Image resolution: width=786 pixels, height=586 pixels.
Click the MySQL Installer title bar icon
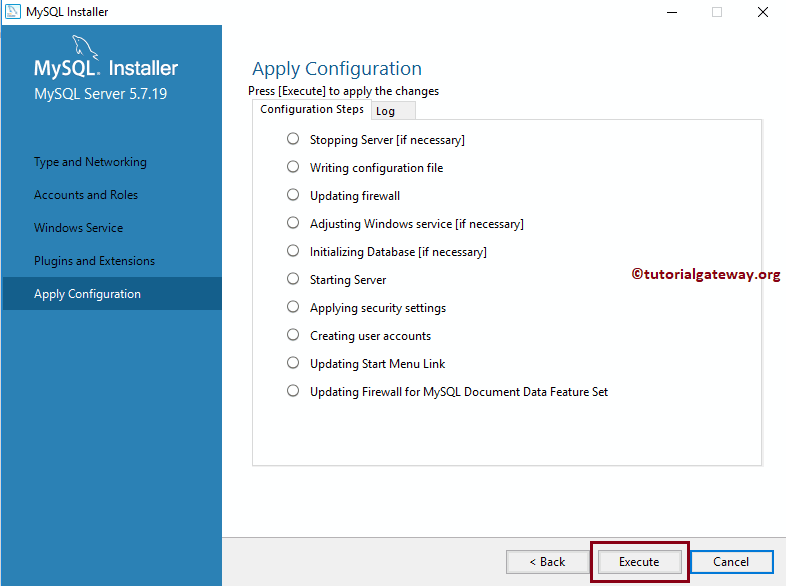[13, 12]
